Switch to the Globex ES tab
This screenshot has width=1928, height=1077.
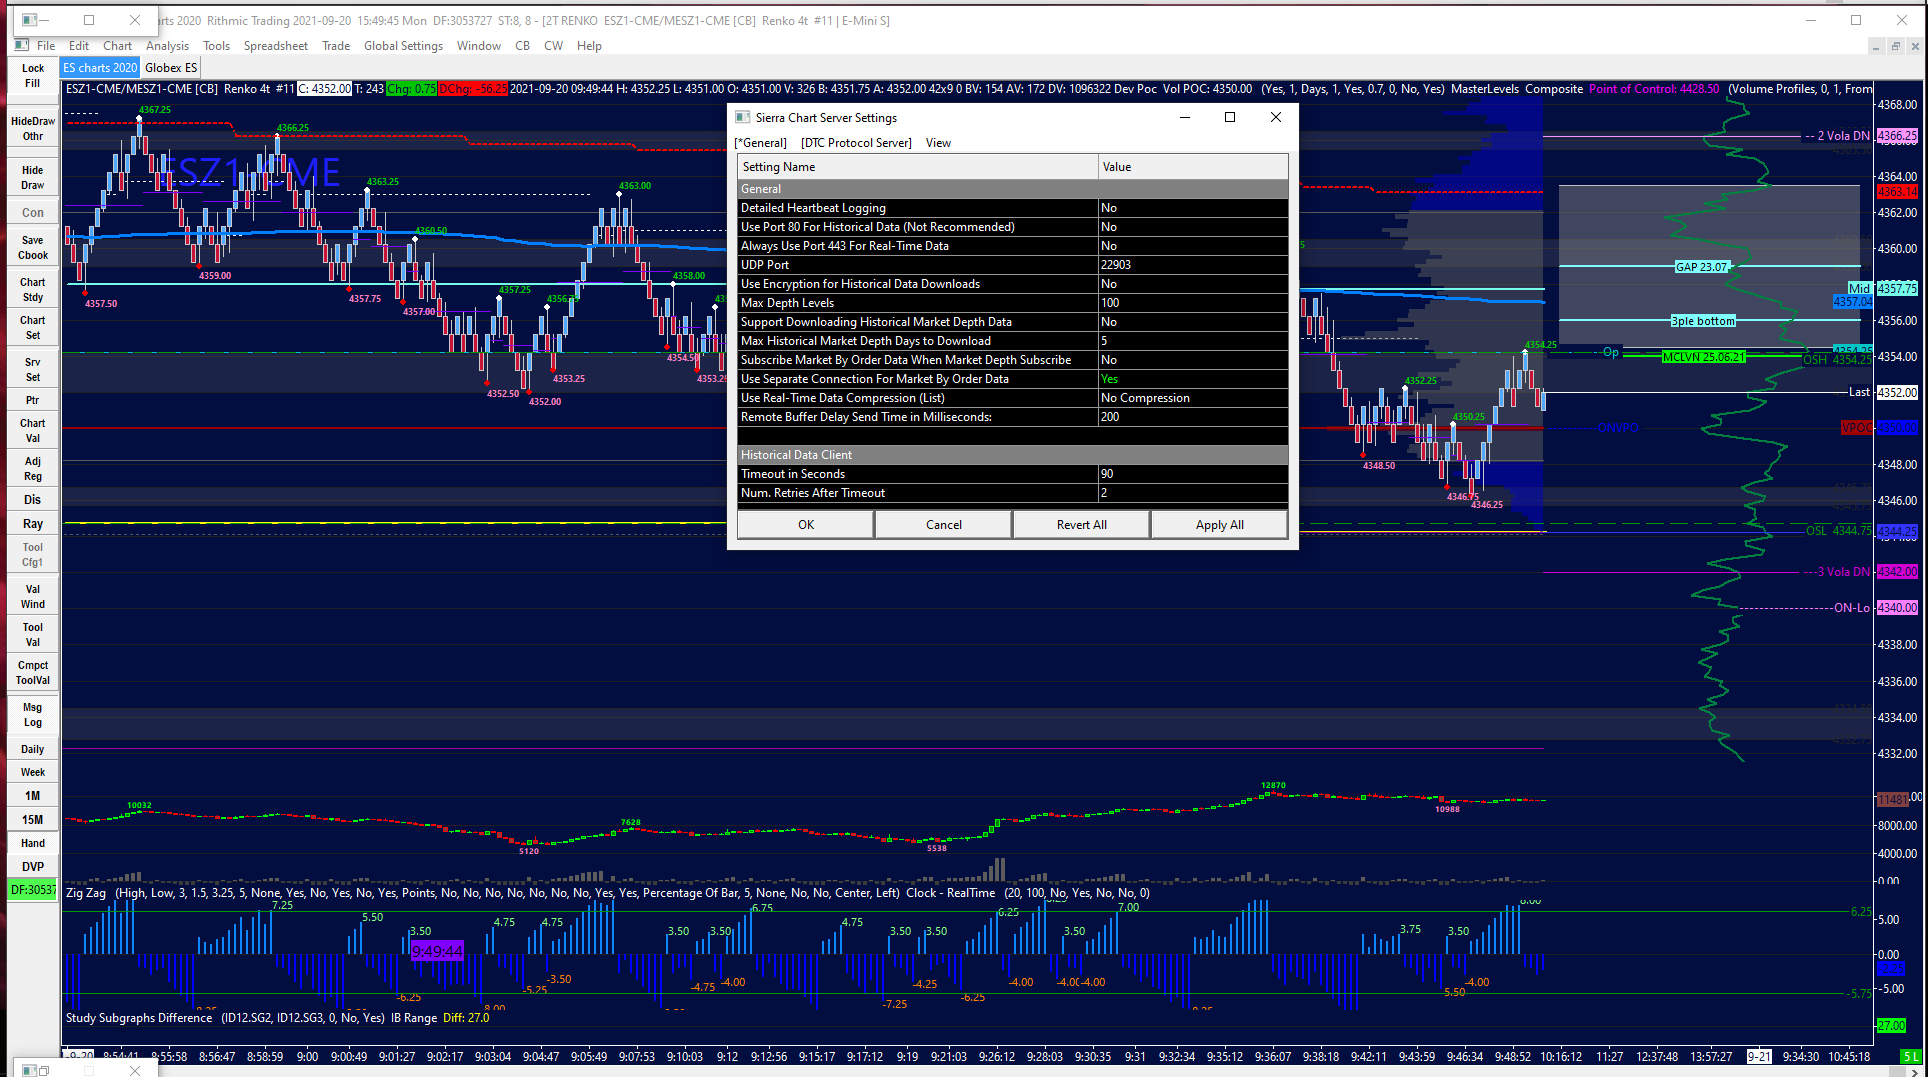(171, 68)
